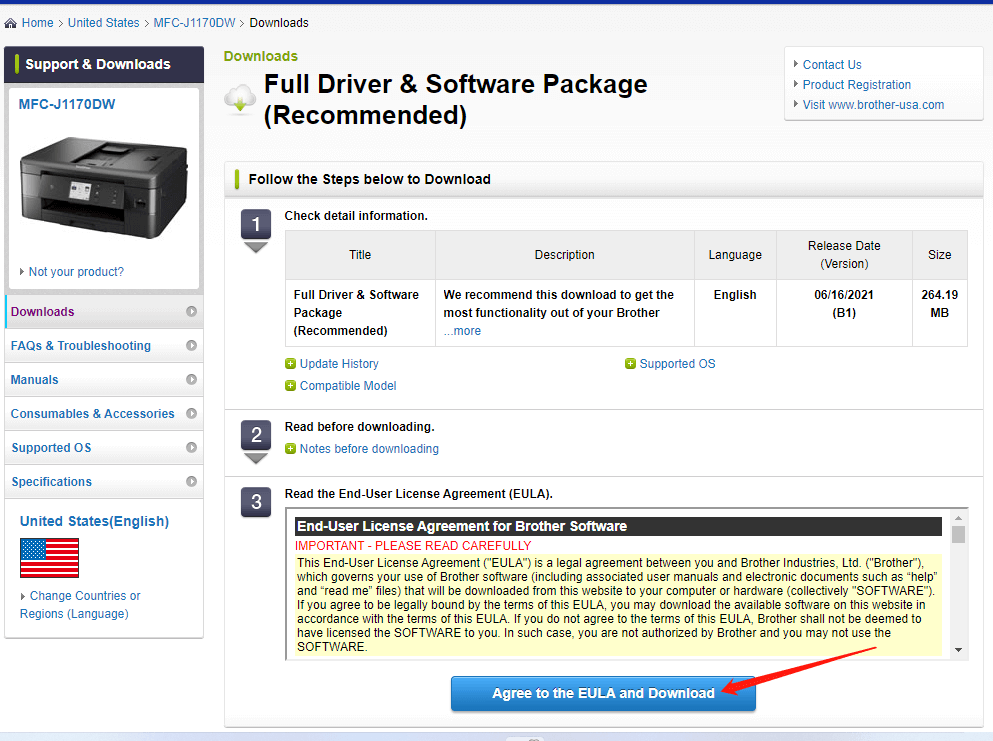Click the EULA scrollbar up arrow

959,517
